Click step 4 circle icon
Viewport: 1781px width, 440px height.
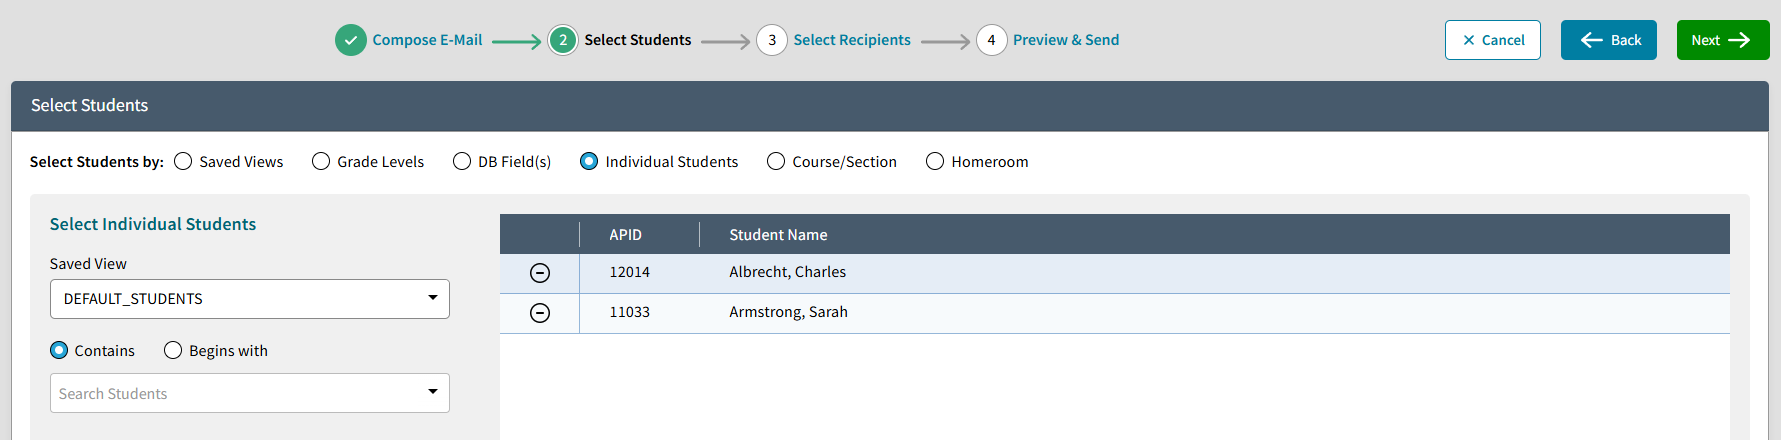coord(991,40)
